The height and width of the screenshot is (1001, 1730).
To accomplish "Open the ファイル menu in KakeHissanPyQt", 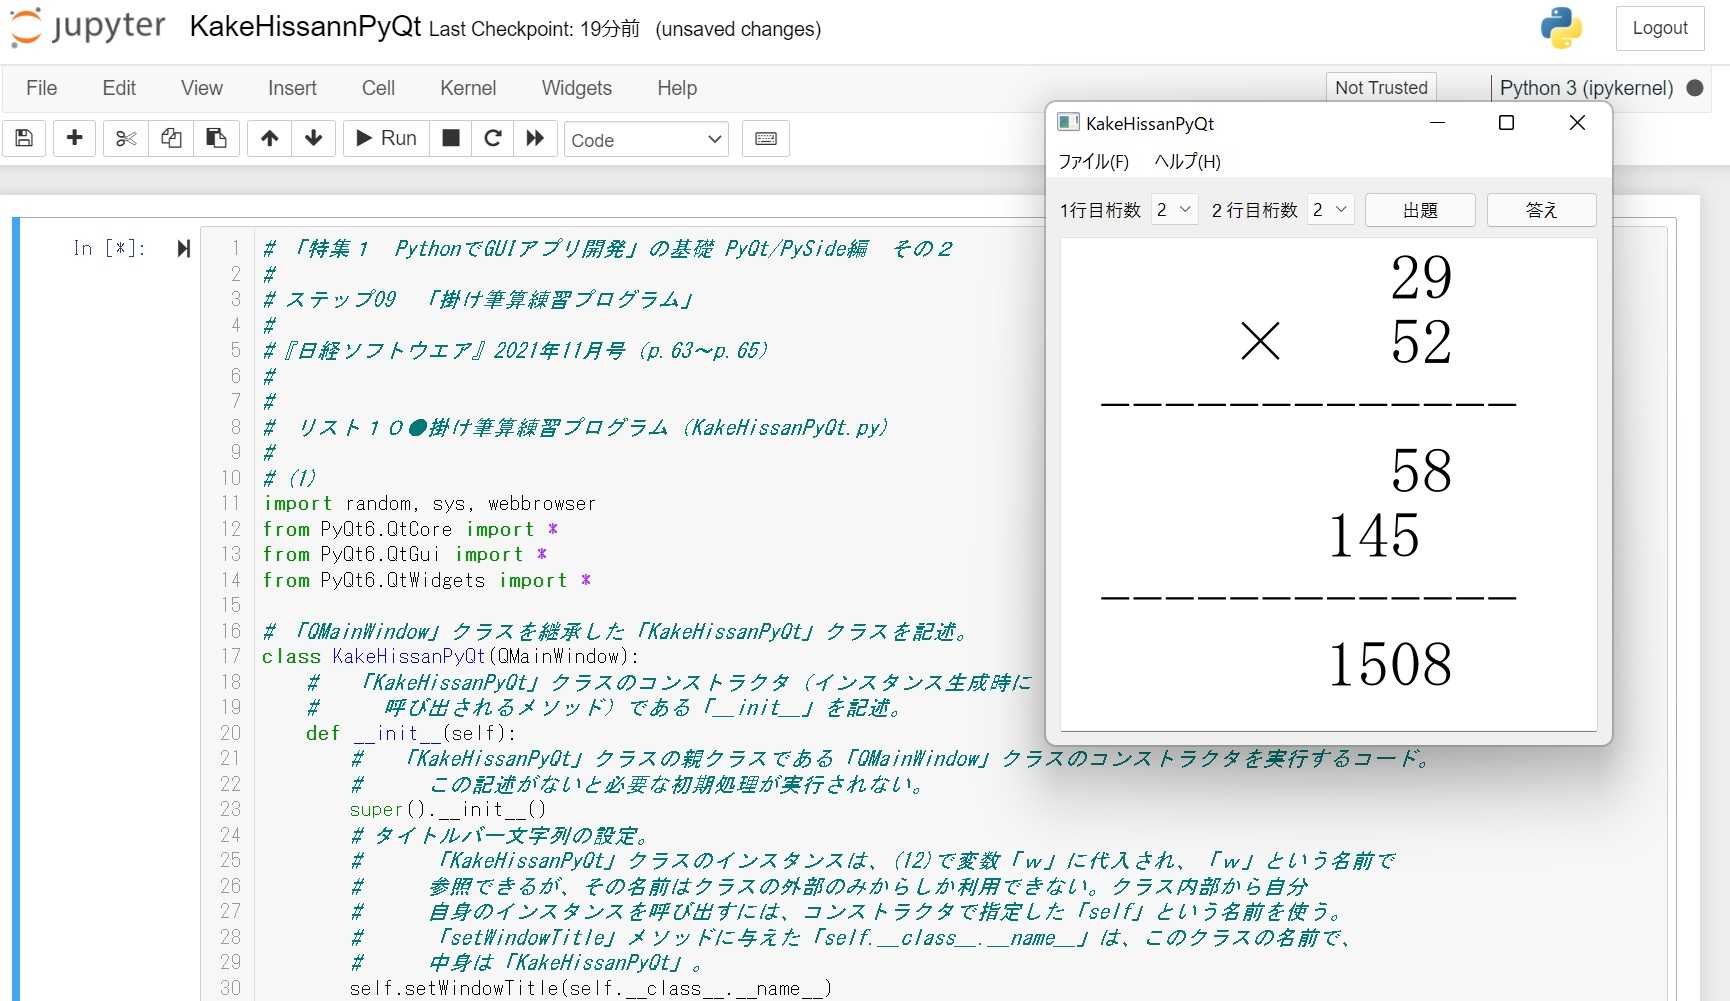I will click(x=1094, y=161).
